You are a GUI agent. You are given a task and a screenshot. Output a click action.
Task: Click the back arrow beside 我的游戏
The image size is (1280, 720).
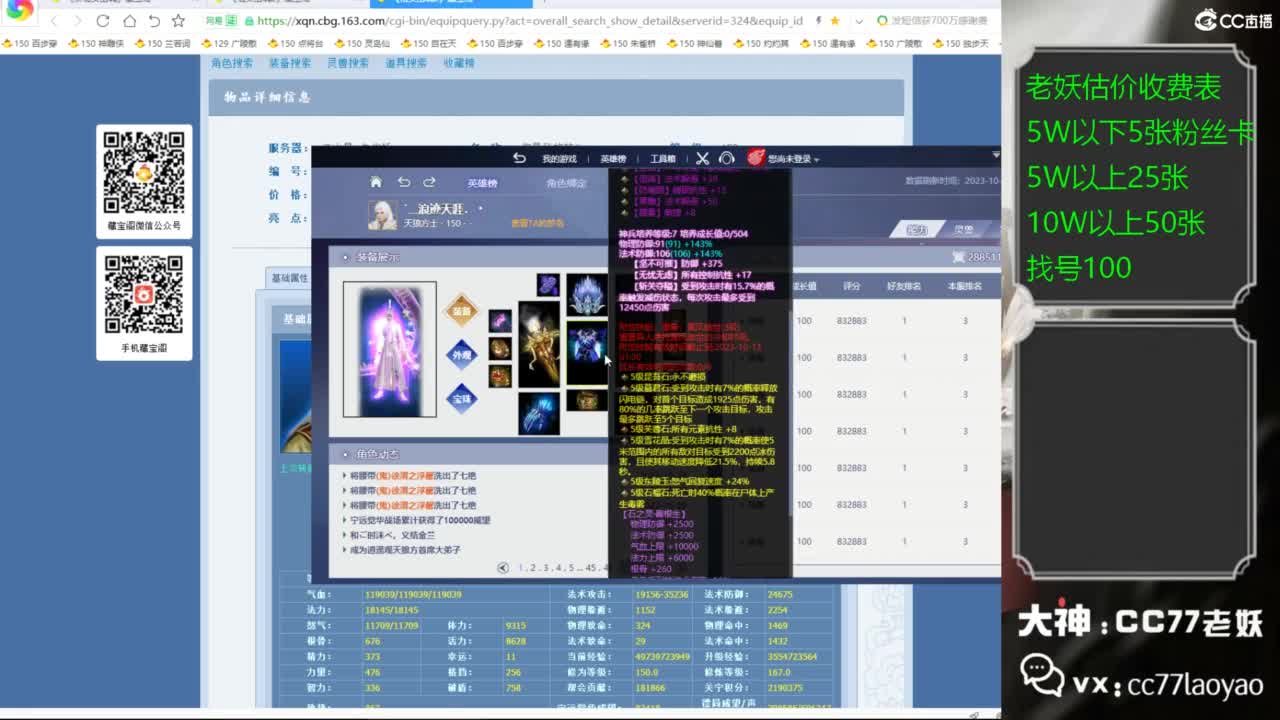point(519,158)
